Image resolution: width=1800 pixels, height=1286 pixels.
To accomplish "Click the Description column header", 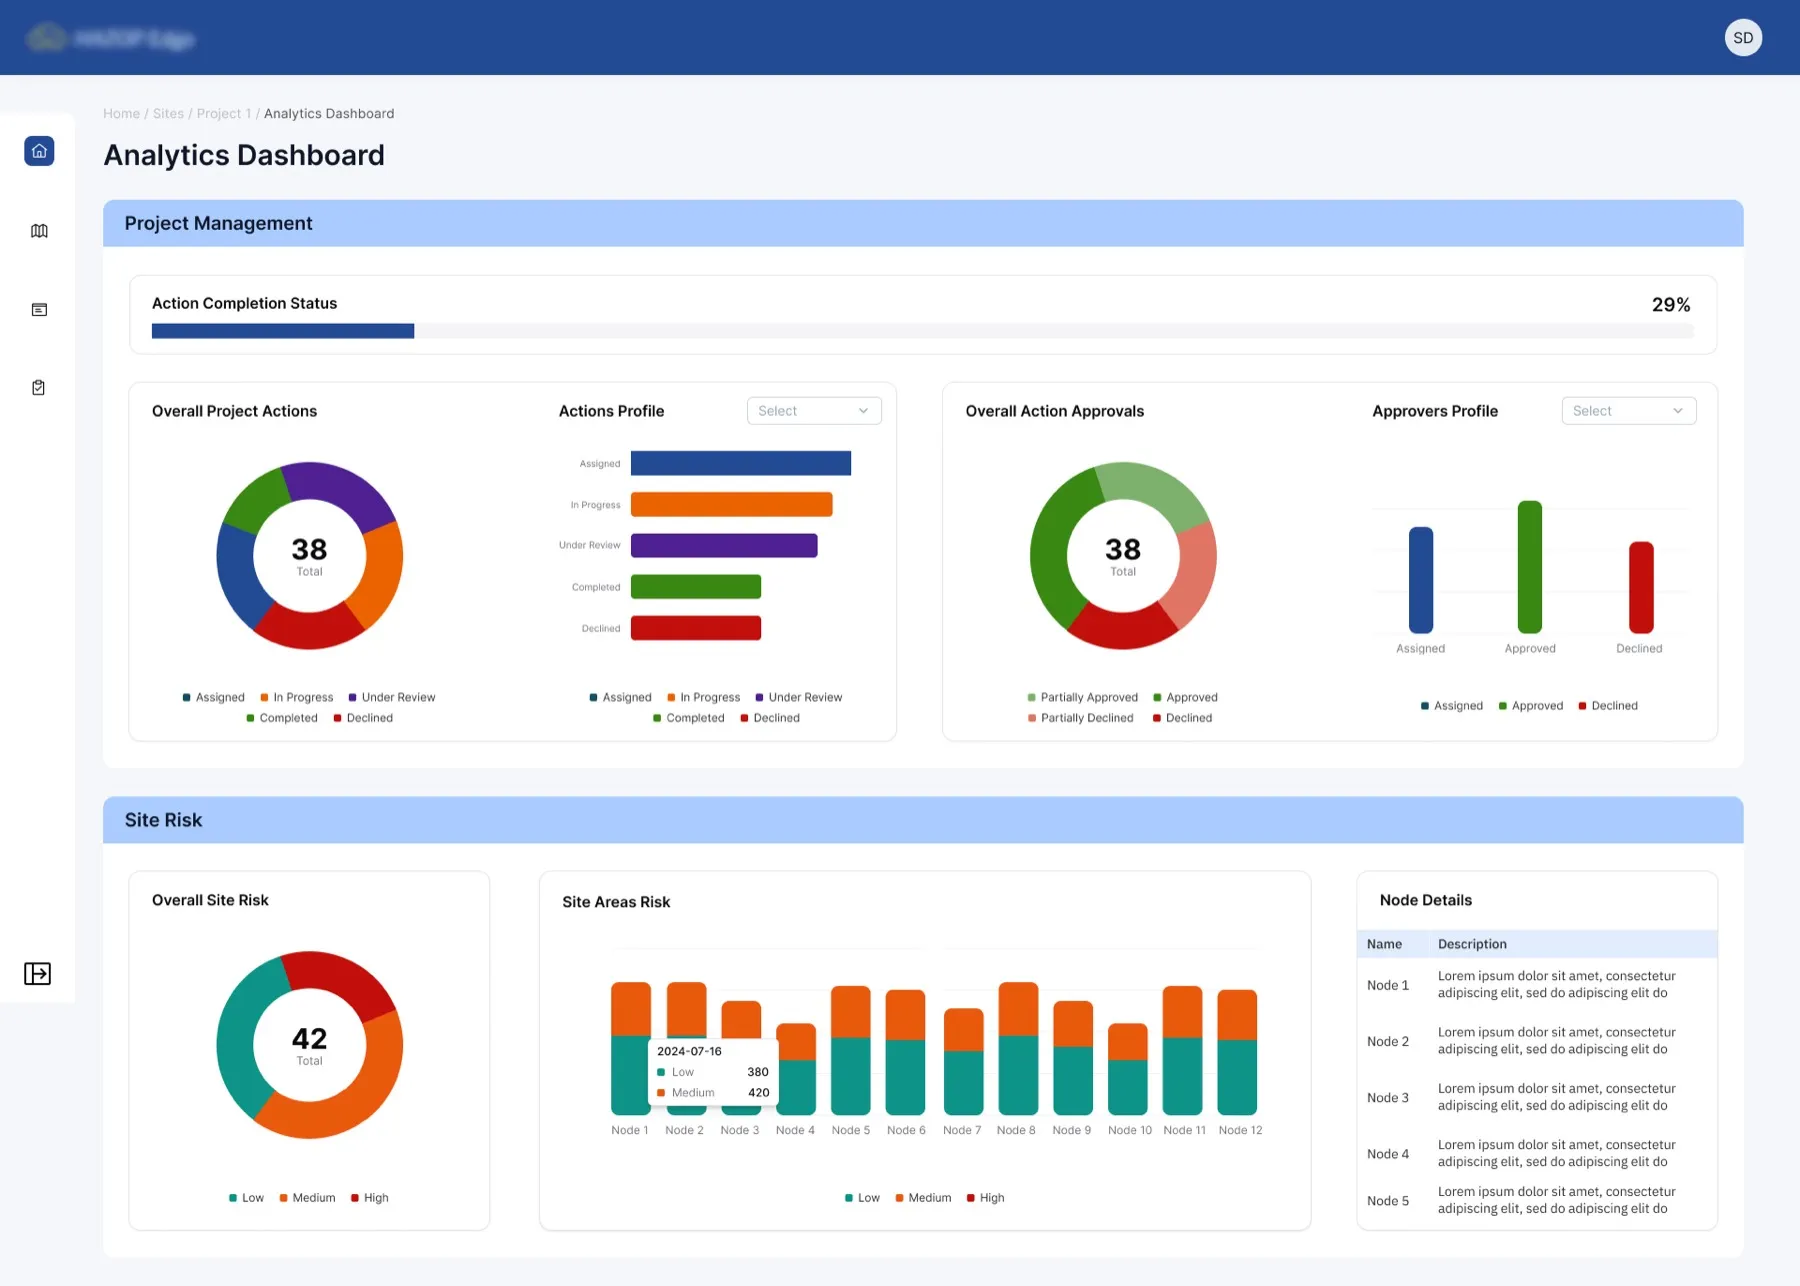I will pos(1472,944).
